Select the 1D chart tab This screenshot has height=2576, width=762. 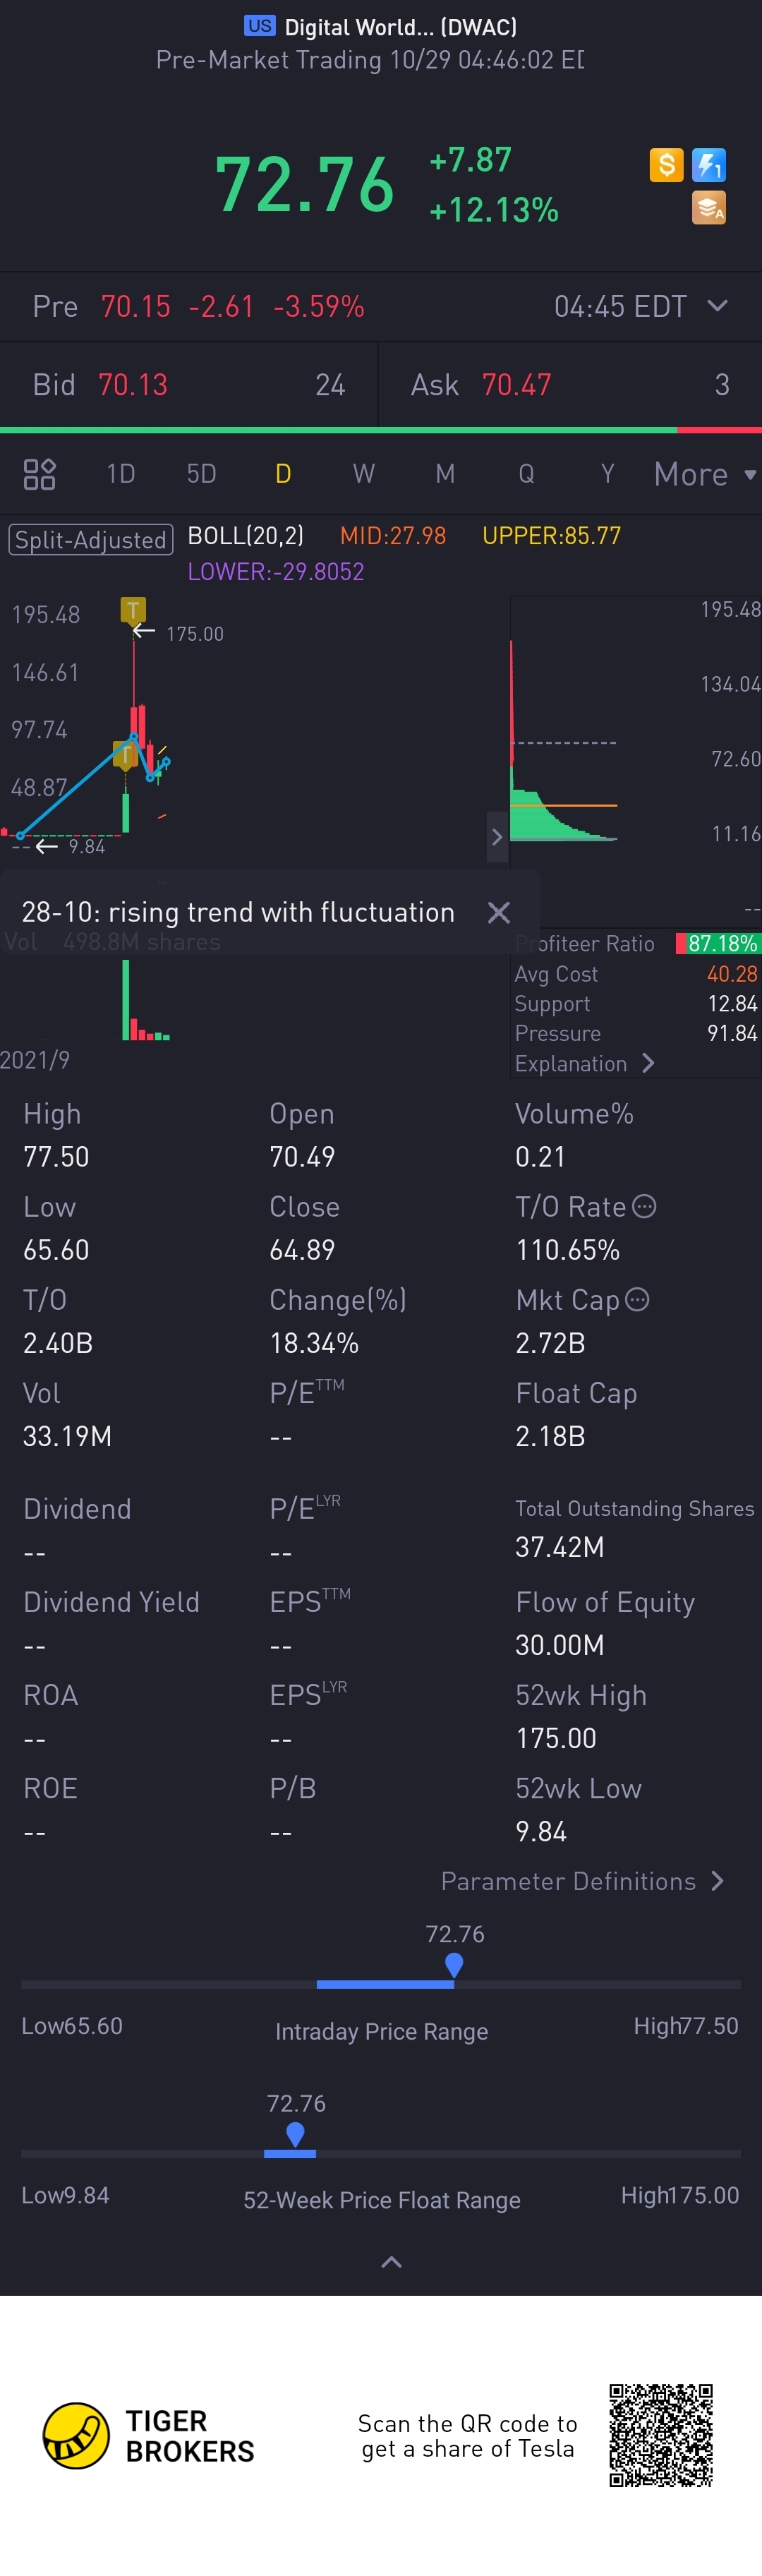pyautogui.click(x=121, y=474)
